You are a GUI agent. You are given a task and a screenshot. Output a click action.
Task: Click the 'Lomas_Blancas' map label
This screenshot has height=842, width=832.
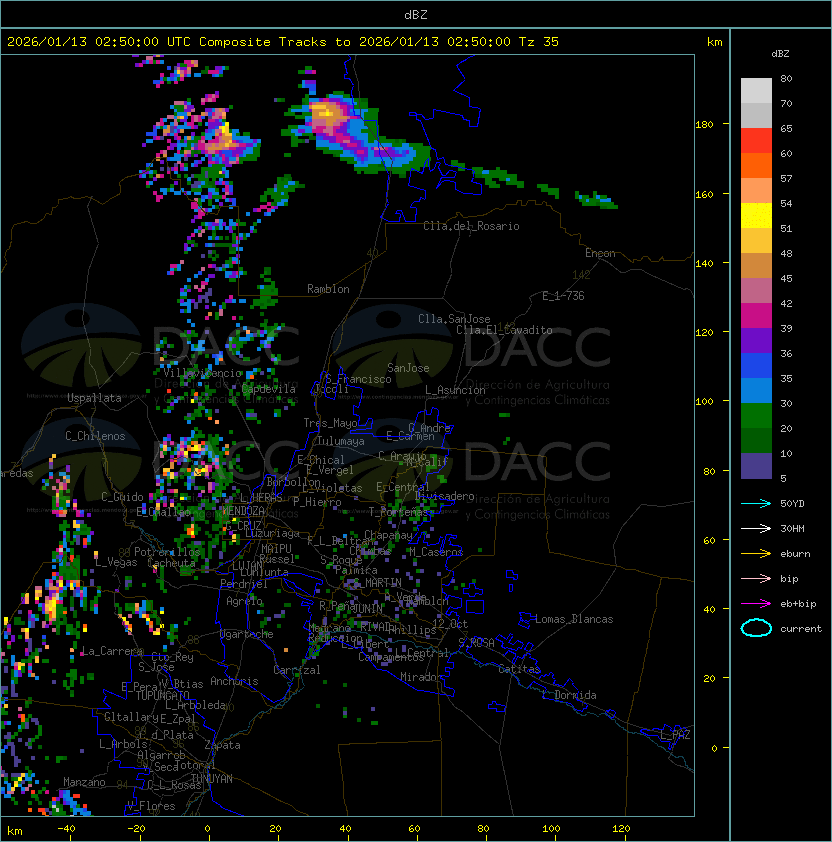[574, 619]
